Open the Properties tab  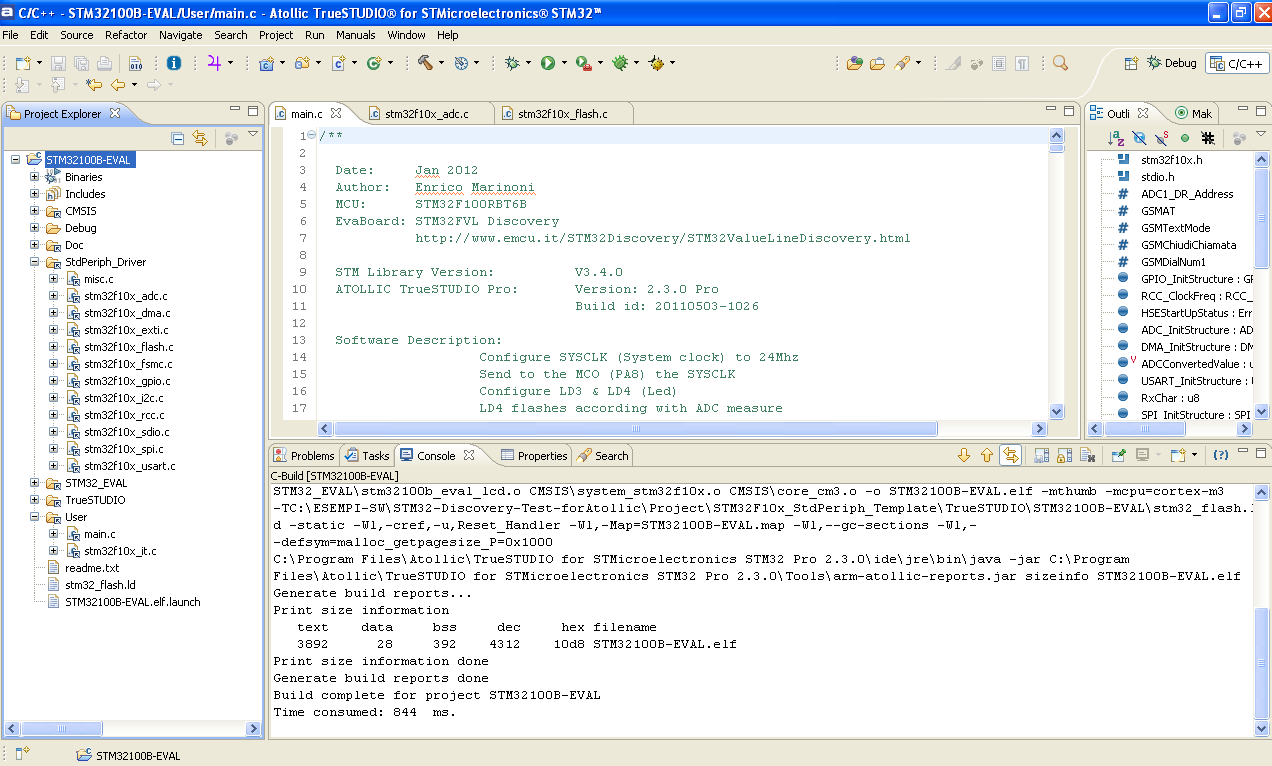[533, 455]
